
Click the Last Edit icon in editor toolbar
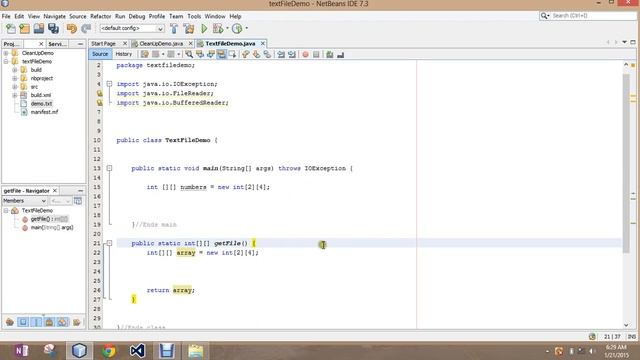[144, 54]
